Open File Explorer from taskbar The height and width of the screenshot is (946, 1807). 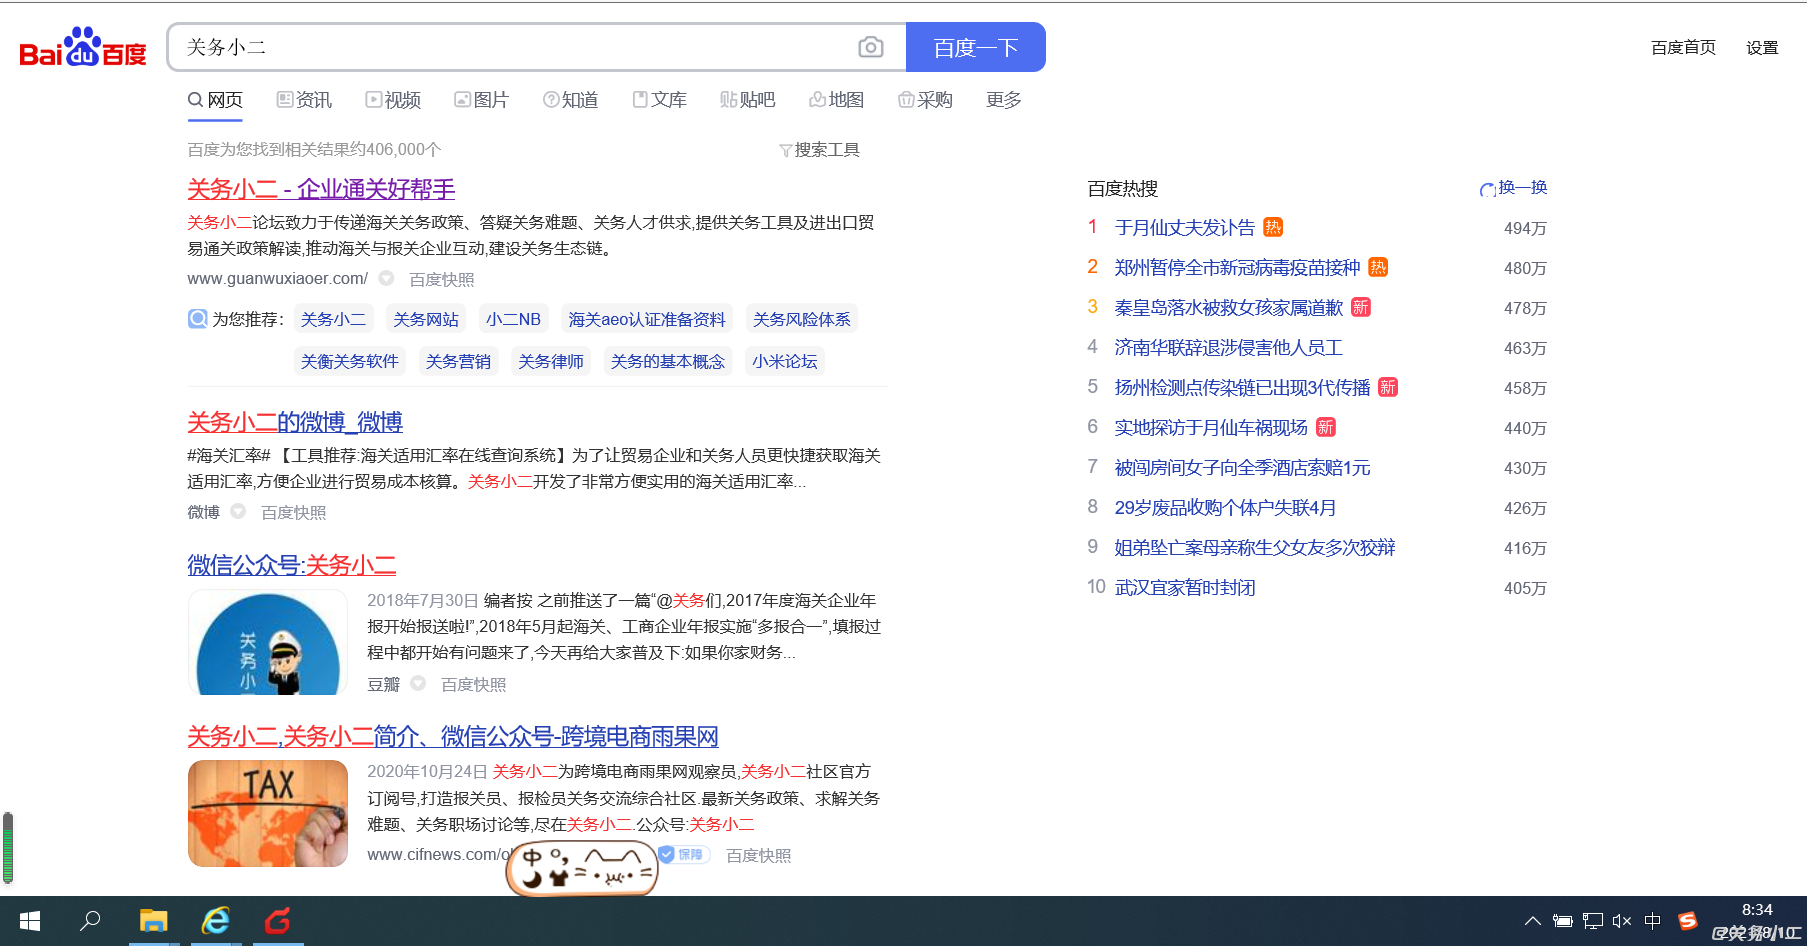coord(153,921)
